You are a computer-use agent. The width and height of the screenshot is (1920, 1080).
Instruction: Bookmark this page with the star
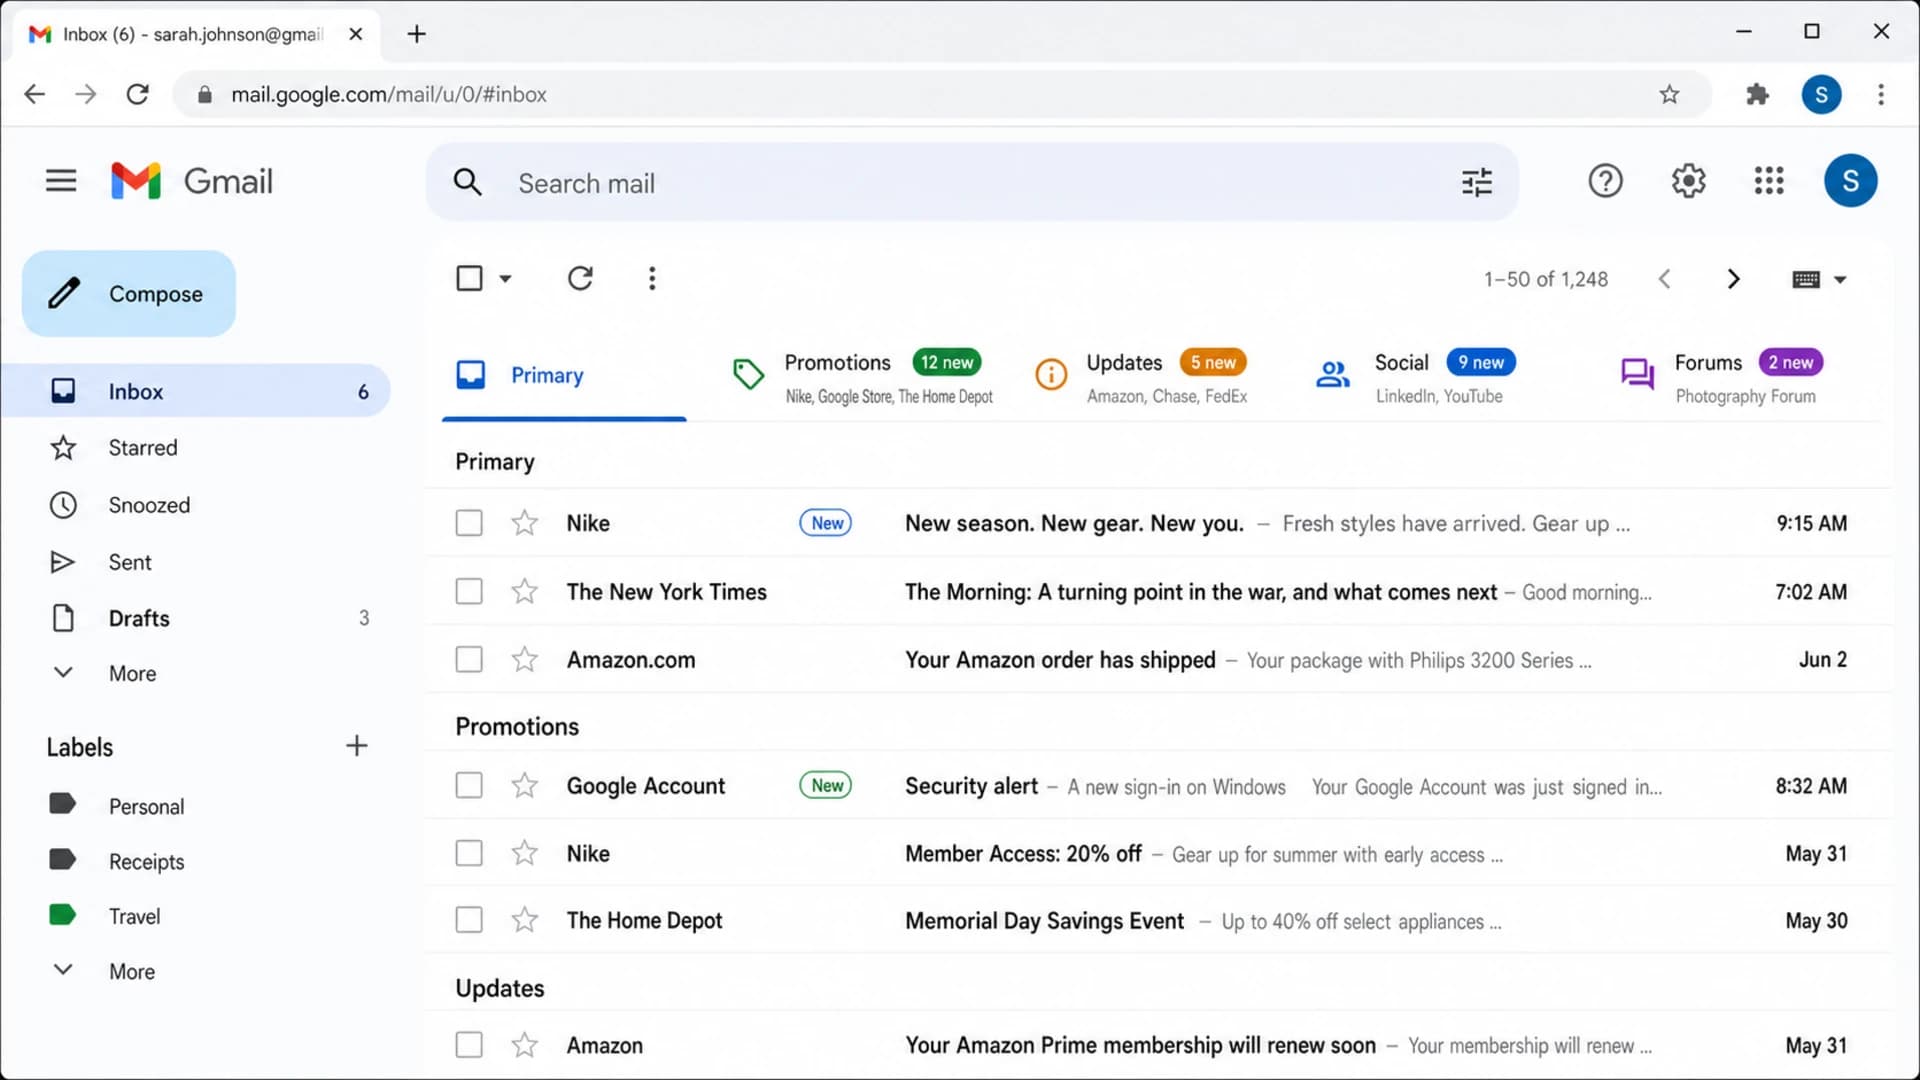[x=1669, y=94]
